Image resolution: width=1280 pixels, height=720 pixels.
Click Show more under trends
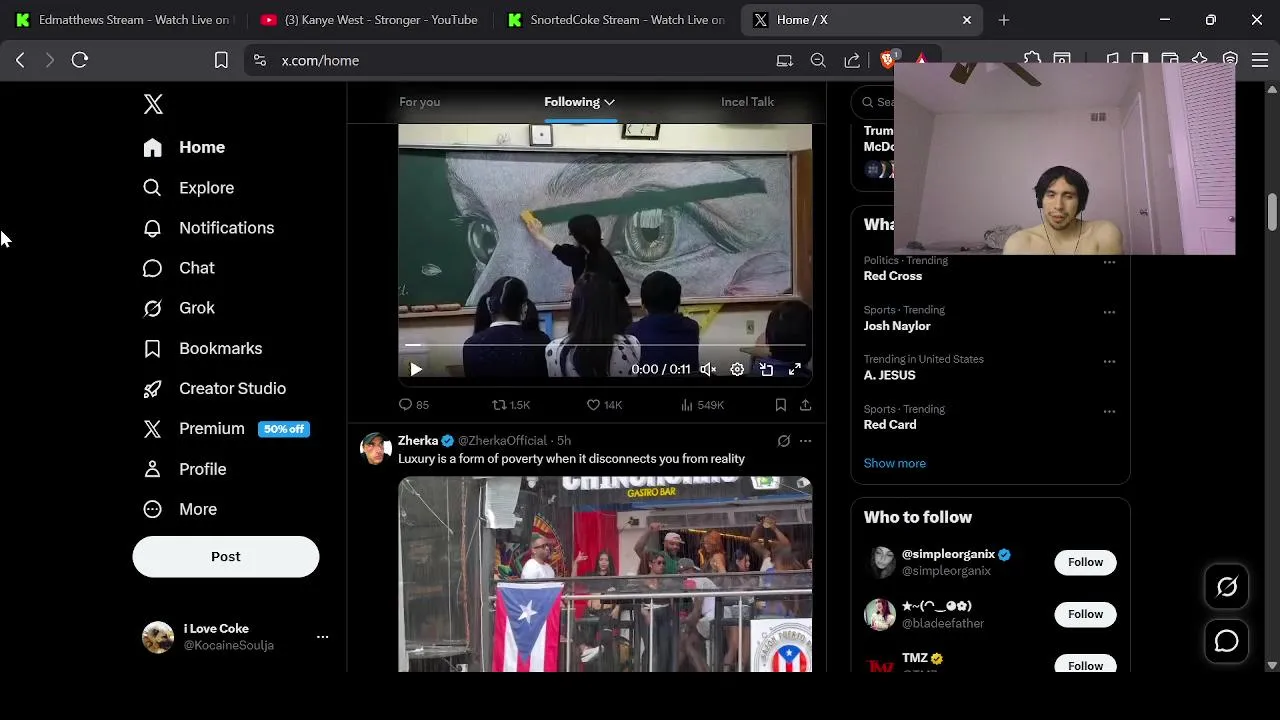click(895, 463)
